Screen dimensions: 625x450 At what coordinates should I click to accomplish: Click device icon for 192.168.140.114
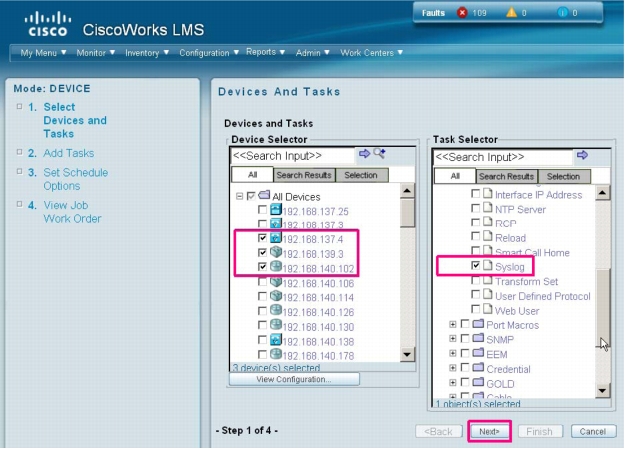(x=276, y=296)
